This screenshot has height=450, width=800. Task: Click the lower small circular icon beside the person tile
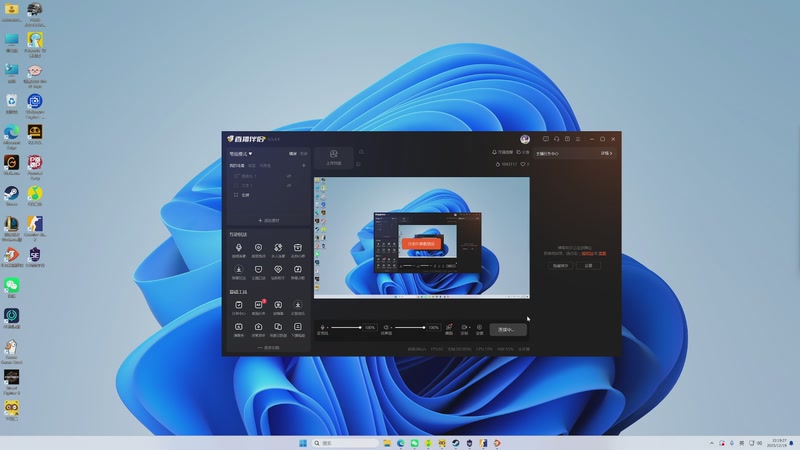[x=358, y=164]
